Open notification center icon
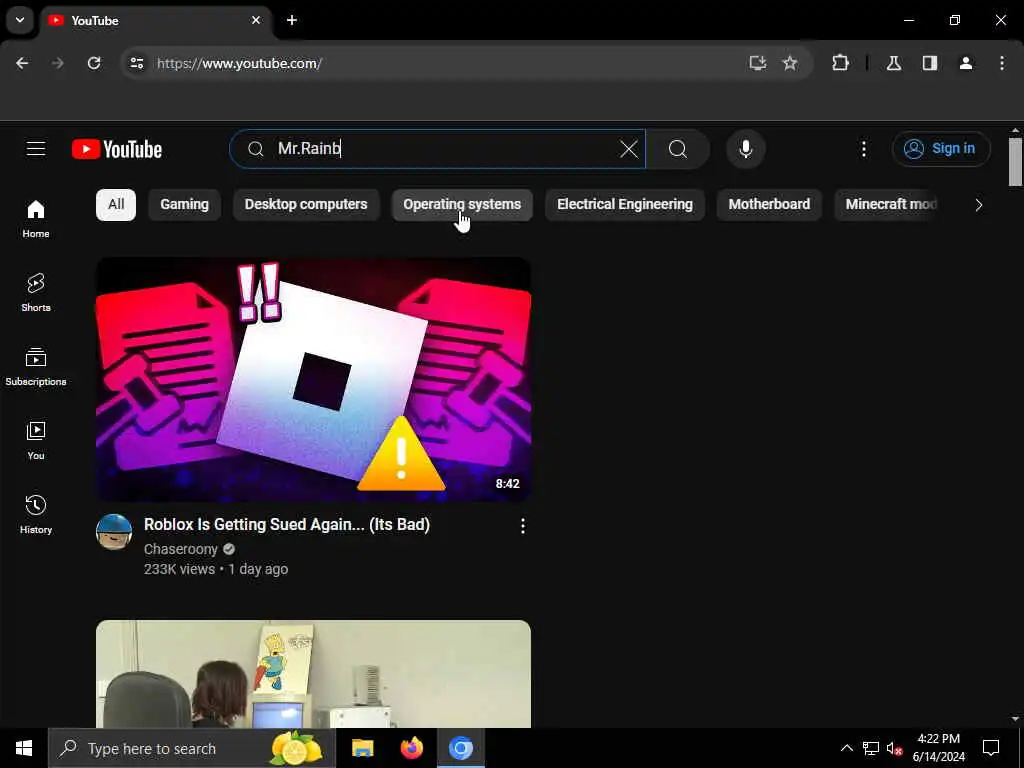 click(x=991, y=748)
